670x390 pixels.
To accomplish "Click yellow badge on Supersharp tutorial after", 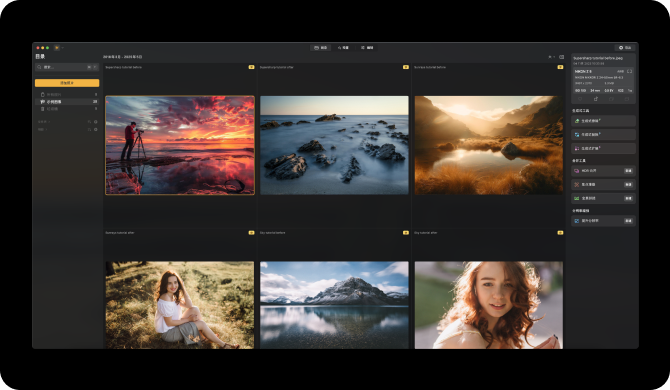I will click(x=406, y=67).
